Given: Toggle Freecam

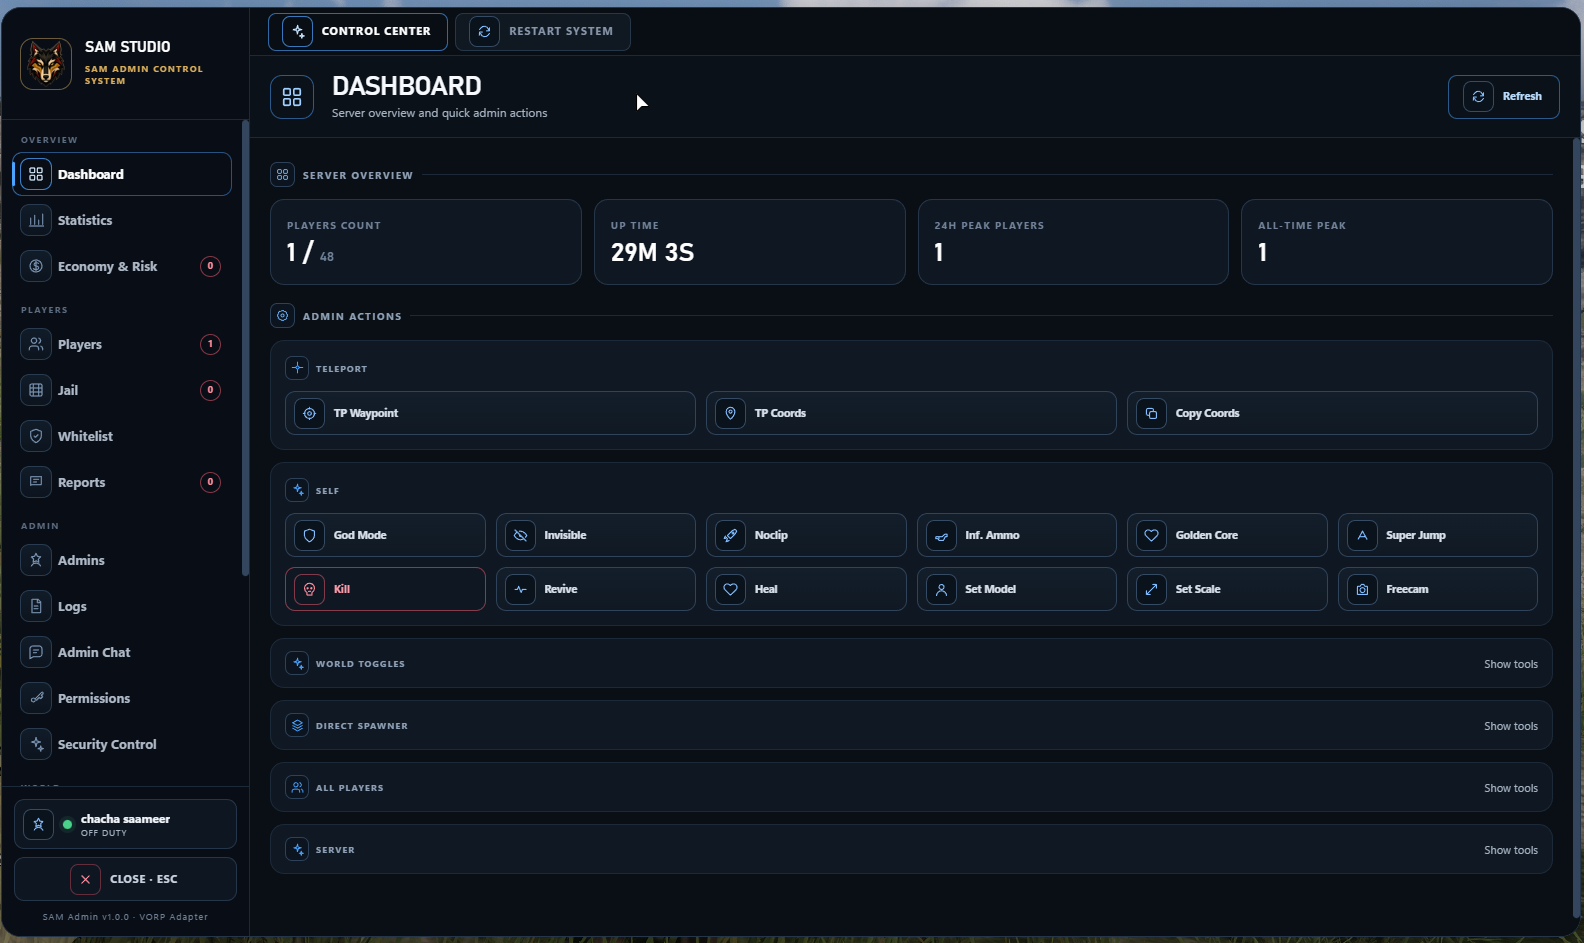Looking at the screenshot, I should pyautogui.click(x=1438, y=589).
